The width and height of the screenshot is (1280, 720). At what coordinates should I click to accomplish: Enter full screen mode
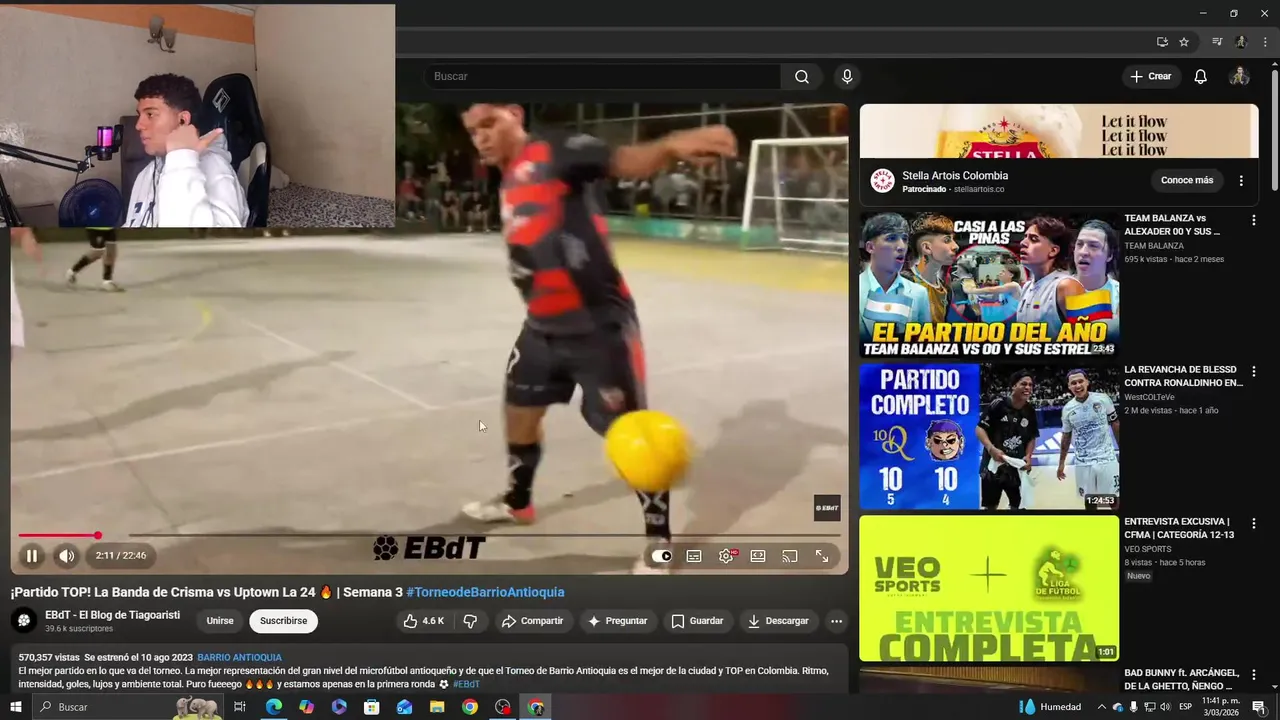click(822, 556)
